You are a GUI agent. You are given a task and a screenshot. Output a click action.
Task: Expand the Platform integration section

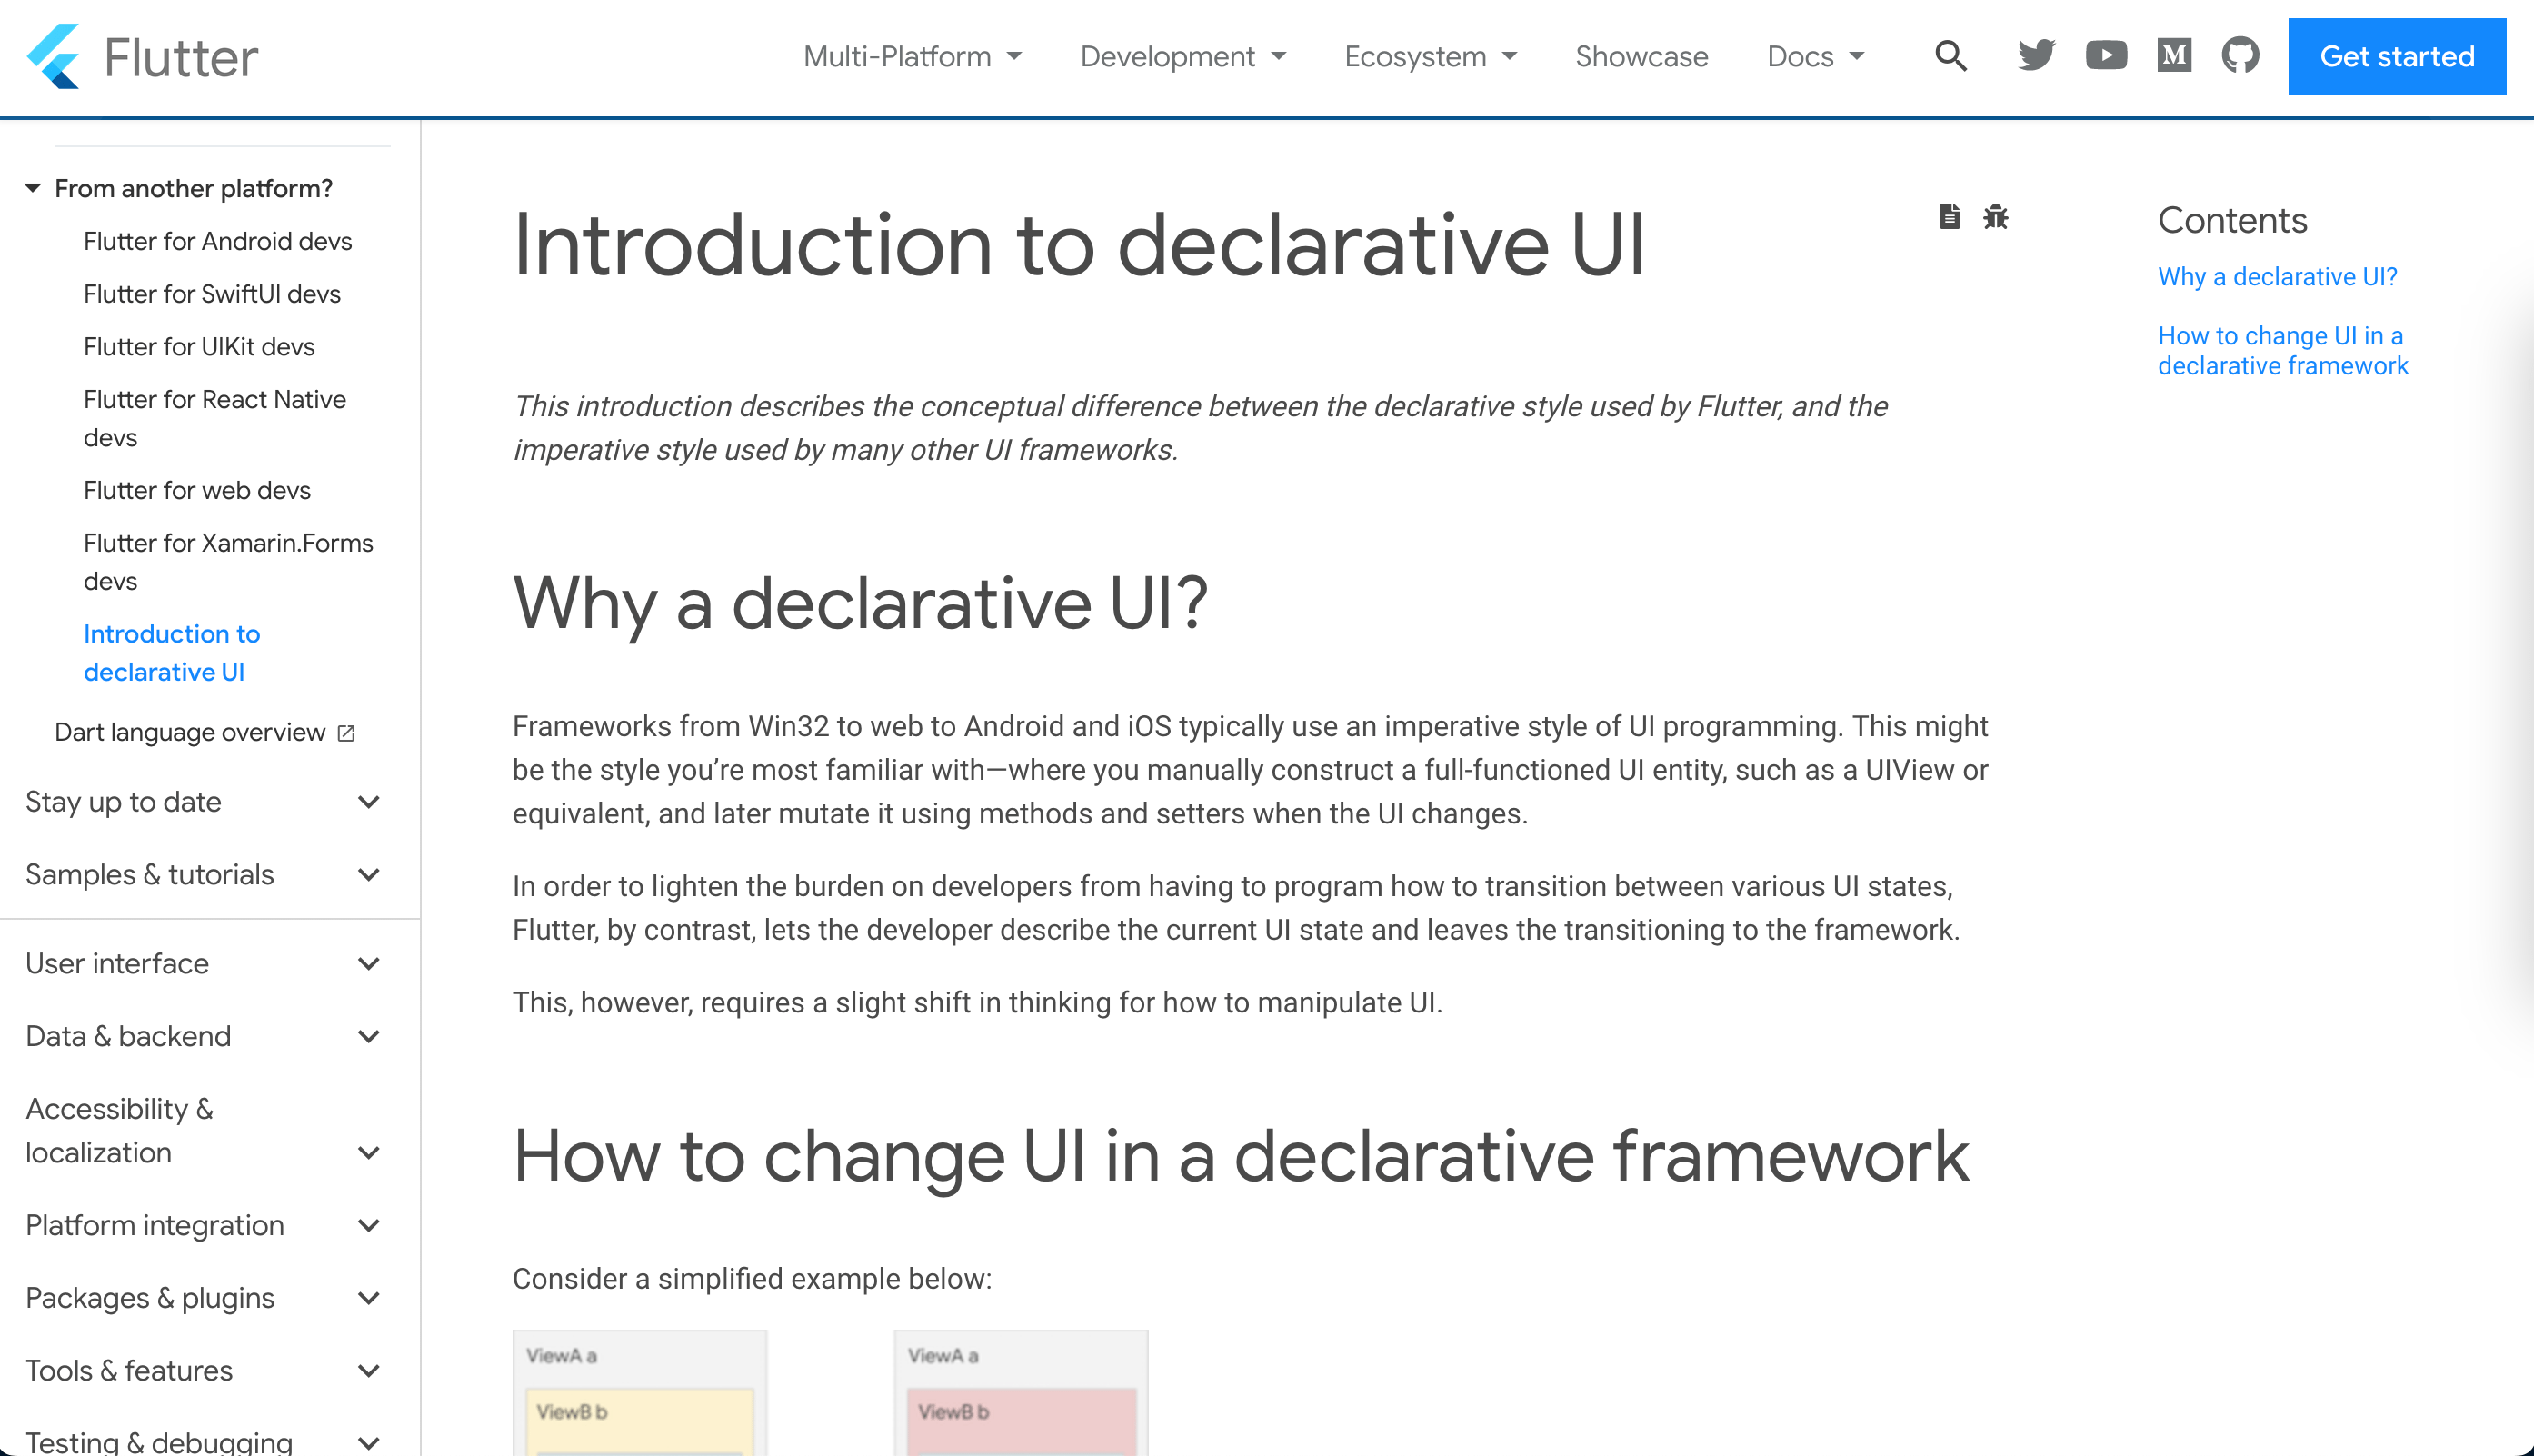coord(203,1225)
